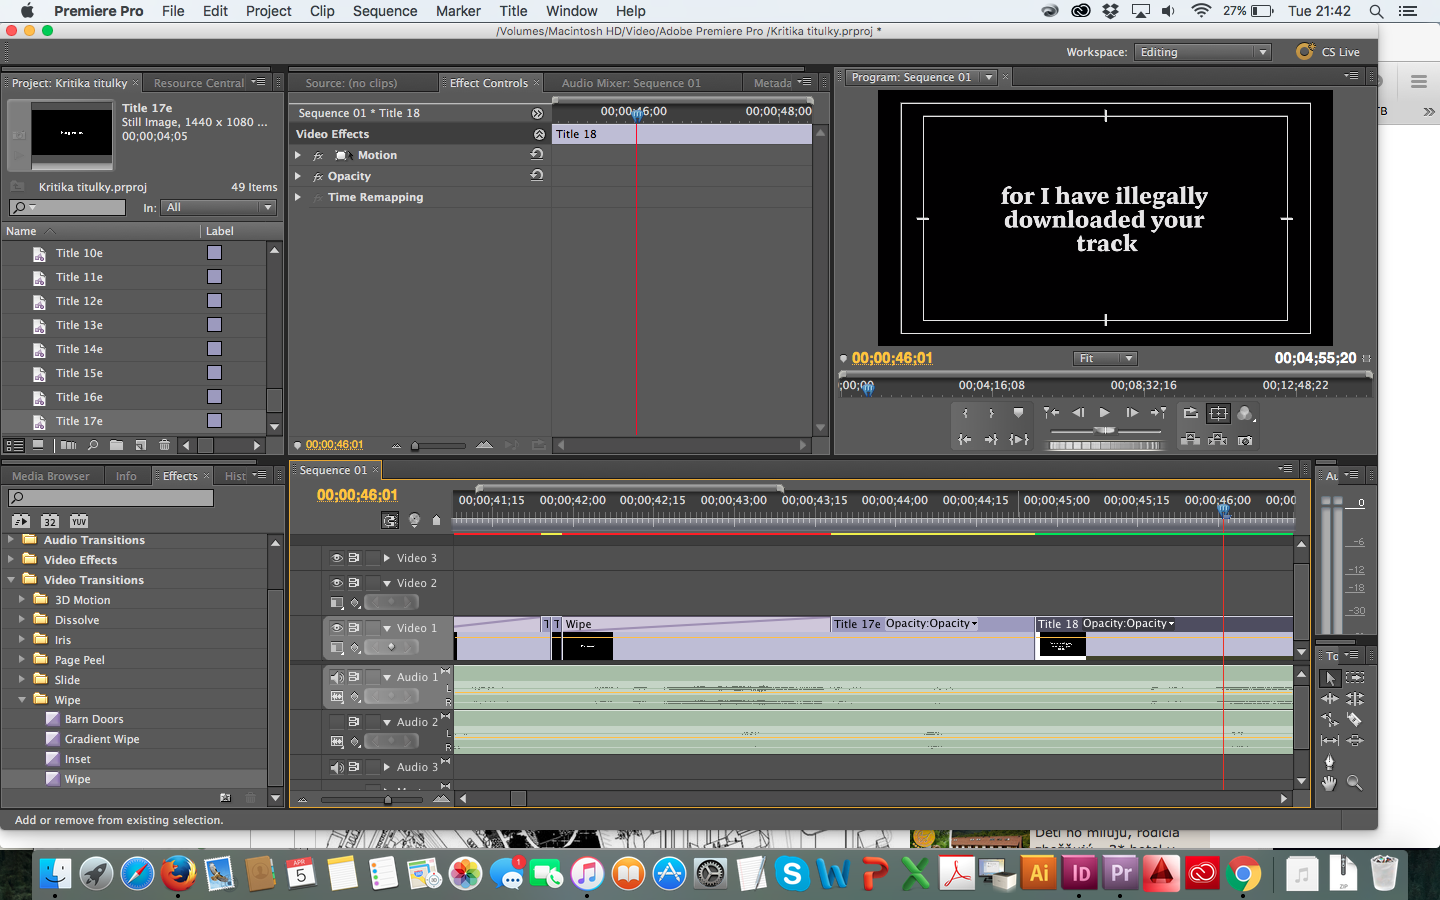Viewport: 1440px width, 900px height.
Task: Activate the Zoom tool magnifier
Action: click(x=1355, y=784)
